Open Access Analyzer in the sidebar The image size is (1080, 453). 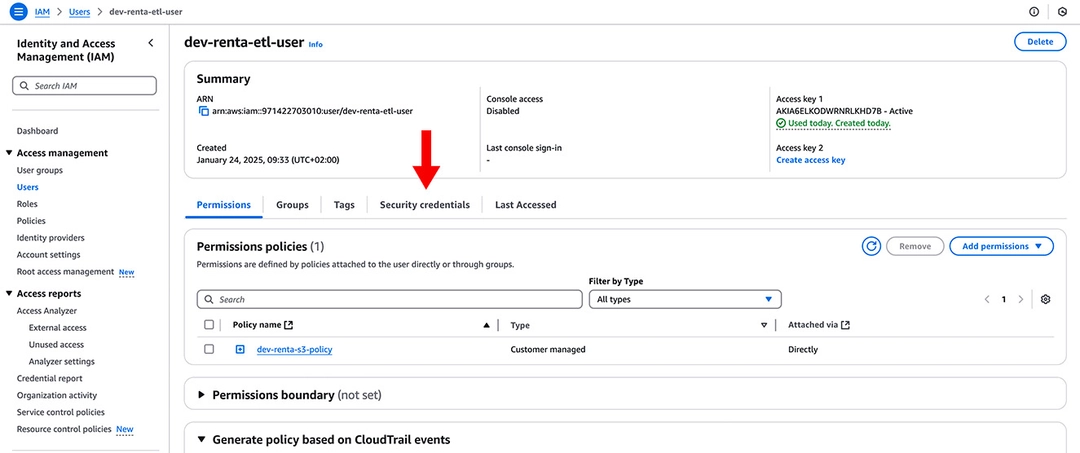pyautogui.click(x=47, y=310)
